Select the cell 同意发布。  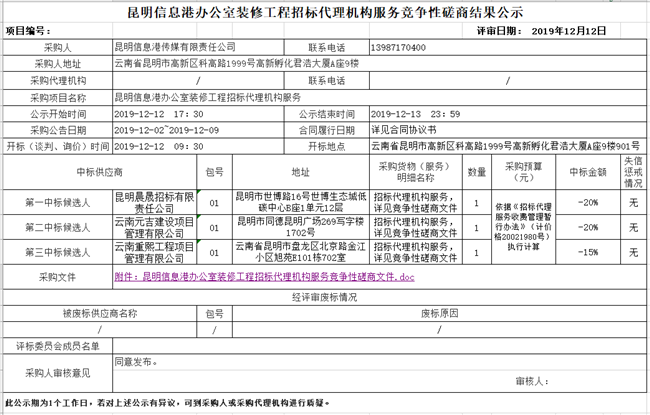click(379, 362)
